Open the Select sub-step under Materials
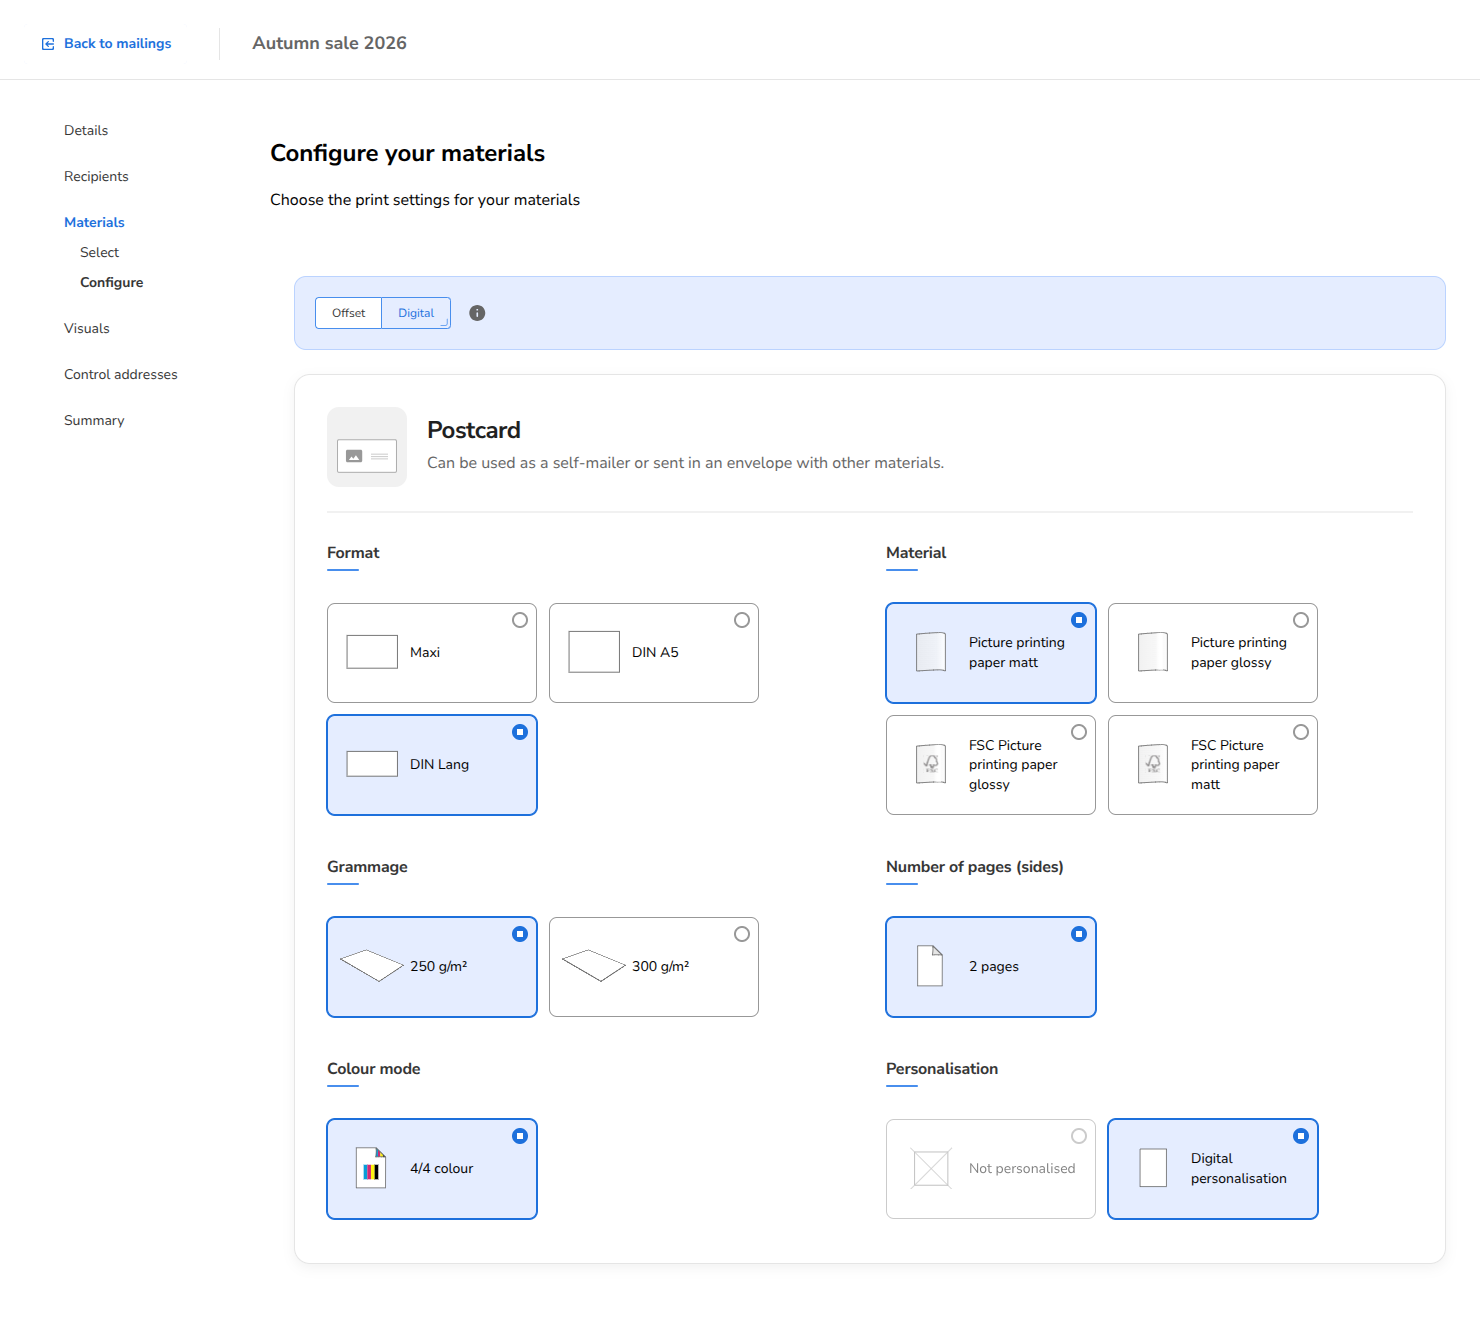 pyautogui.click(x=99, y=252)
